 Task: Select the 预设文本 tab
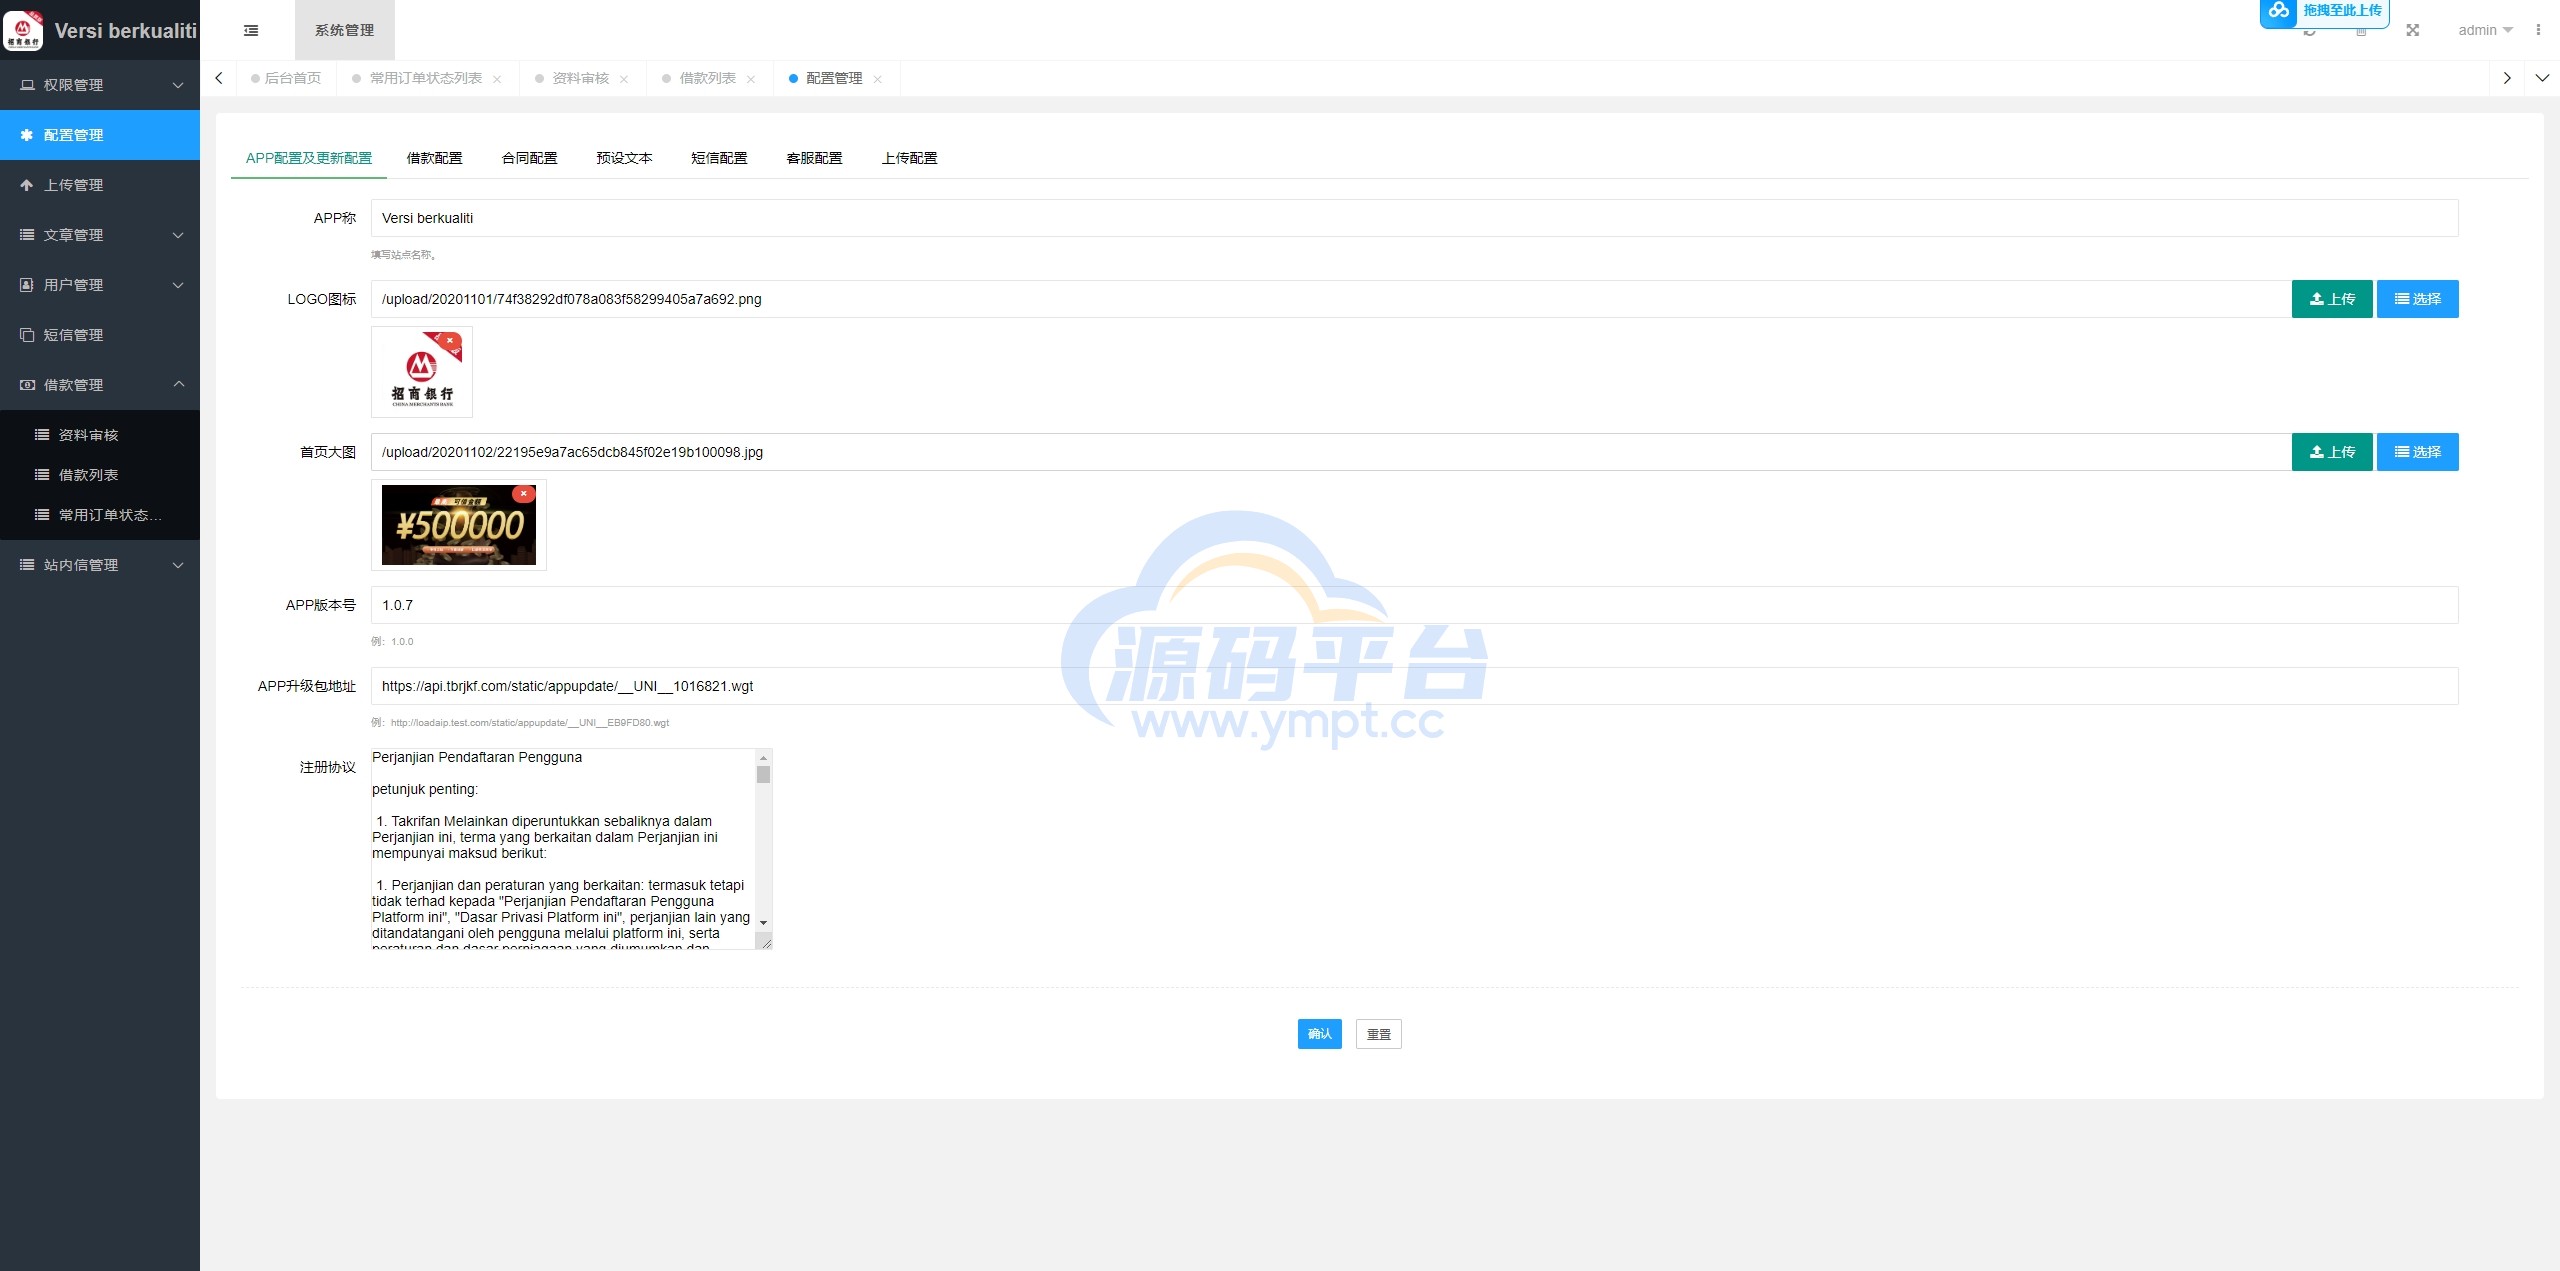click(x=624, y=158)
